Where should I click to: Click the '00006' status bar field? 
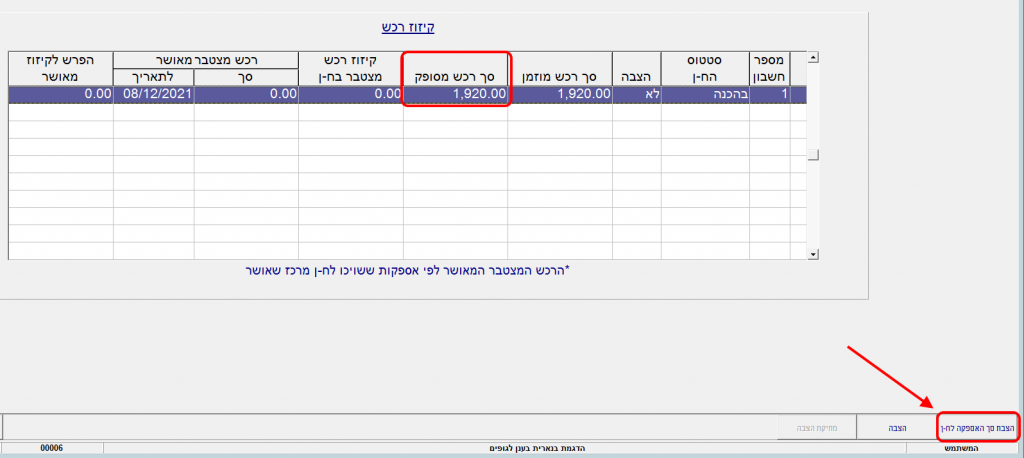pos(52,449)
